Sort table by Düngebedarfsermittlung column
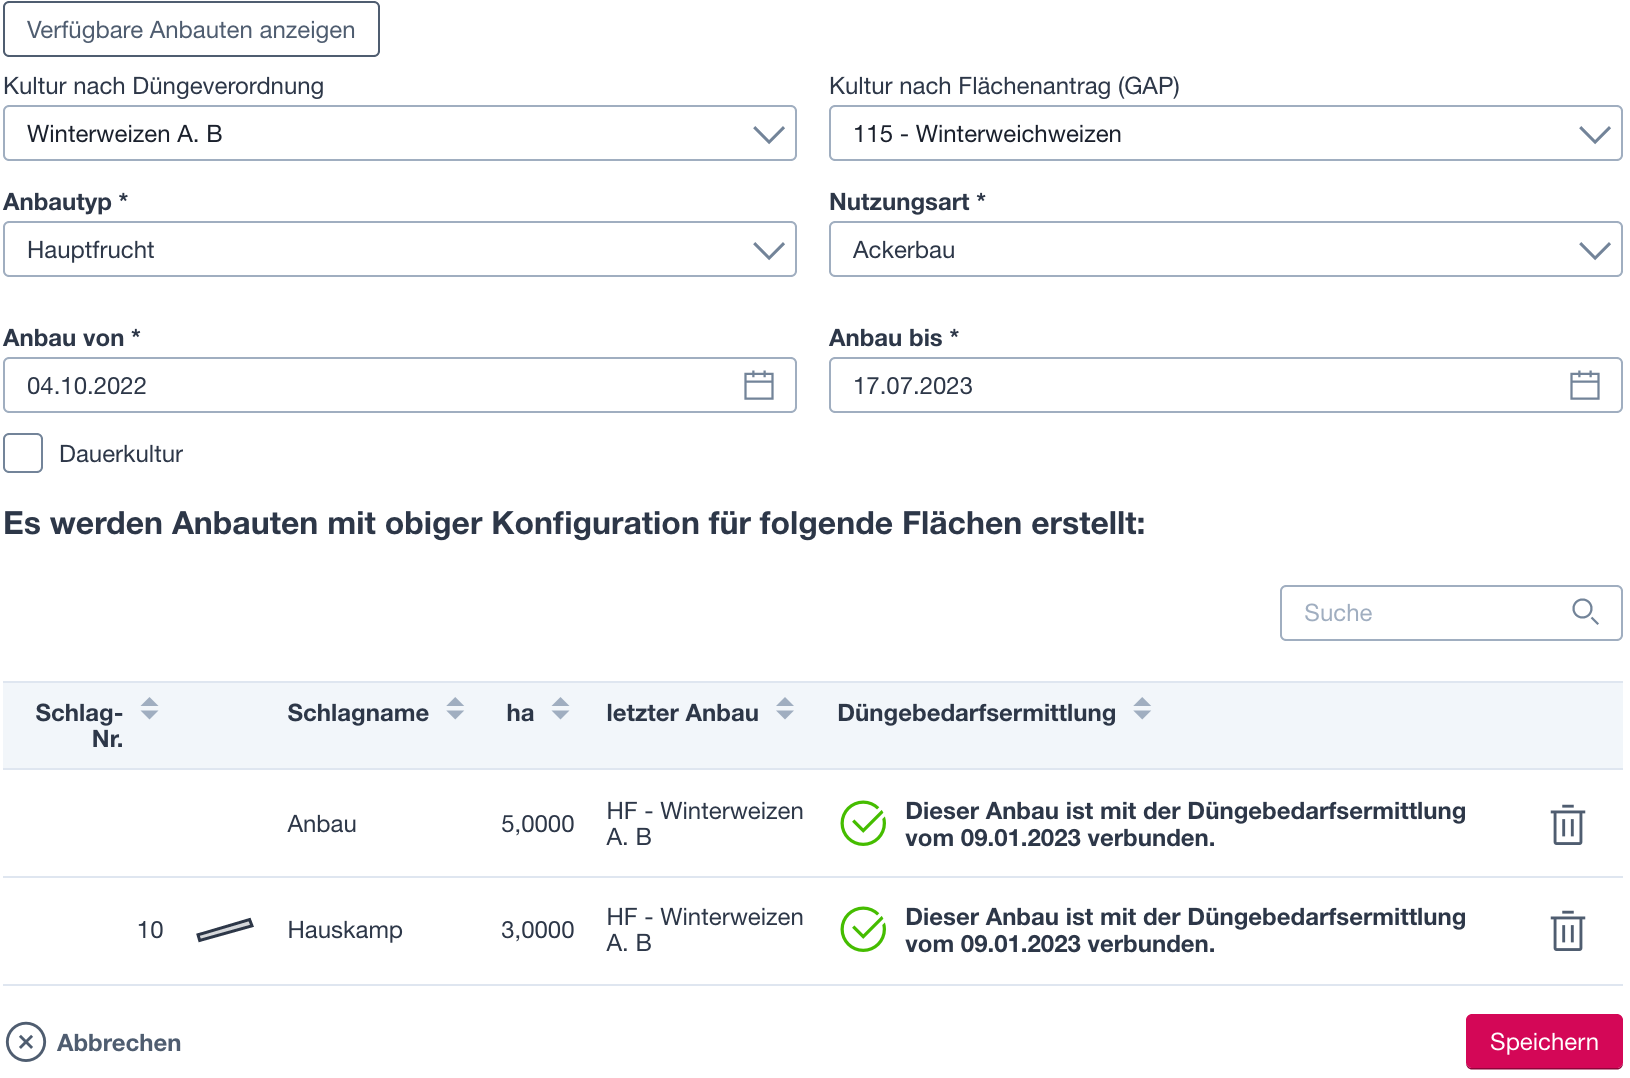The width and height of the screenshot is (1630, 1078). 1142,709
